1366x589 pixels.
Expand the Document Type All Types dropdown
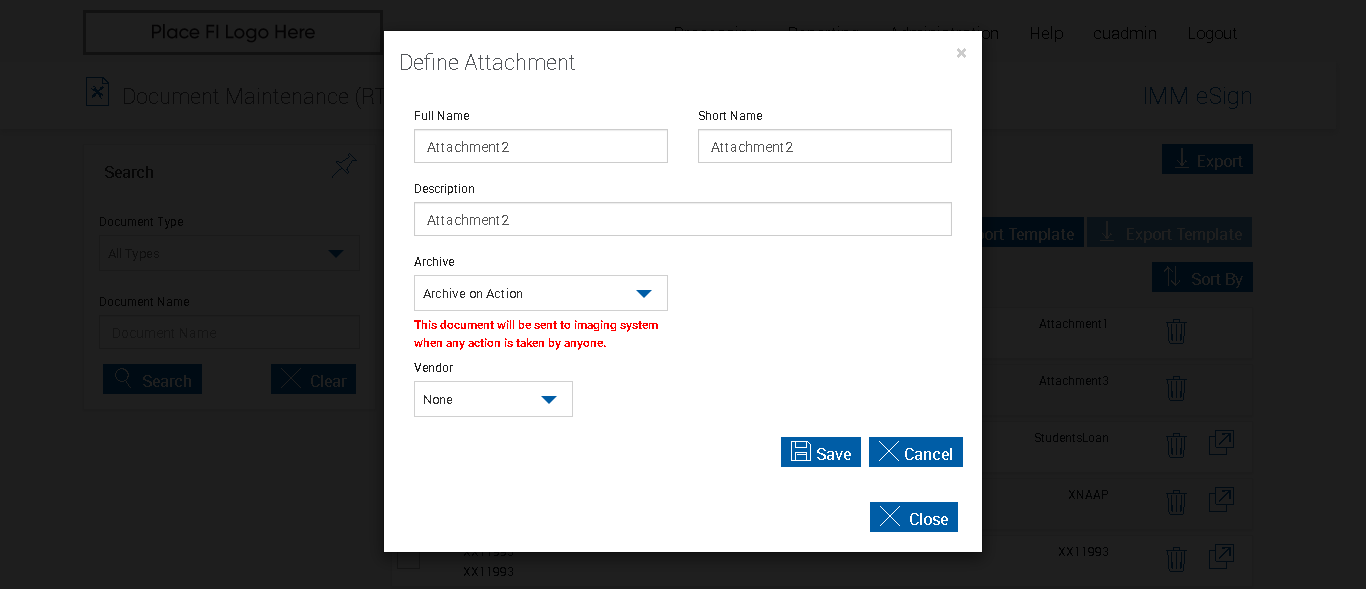click(229, 253)
